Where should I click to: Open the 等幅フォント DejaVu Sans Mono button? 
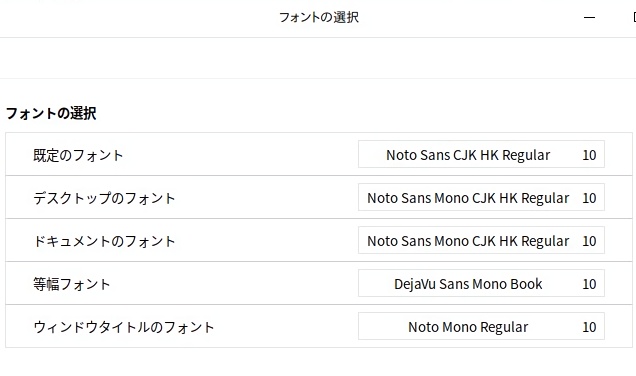pos(481,283)
